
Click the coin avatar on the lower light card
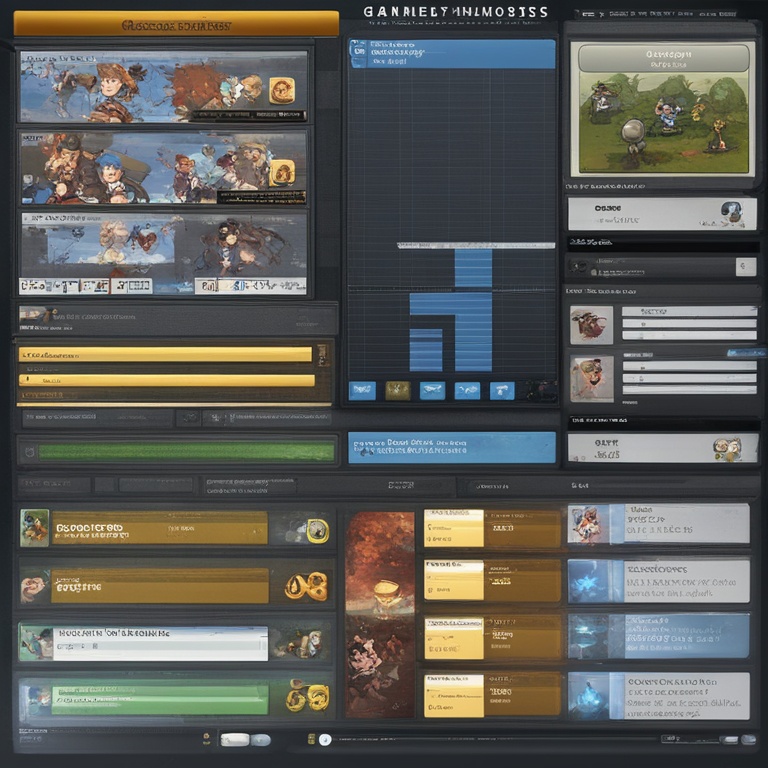pos(728,448)
